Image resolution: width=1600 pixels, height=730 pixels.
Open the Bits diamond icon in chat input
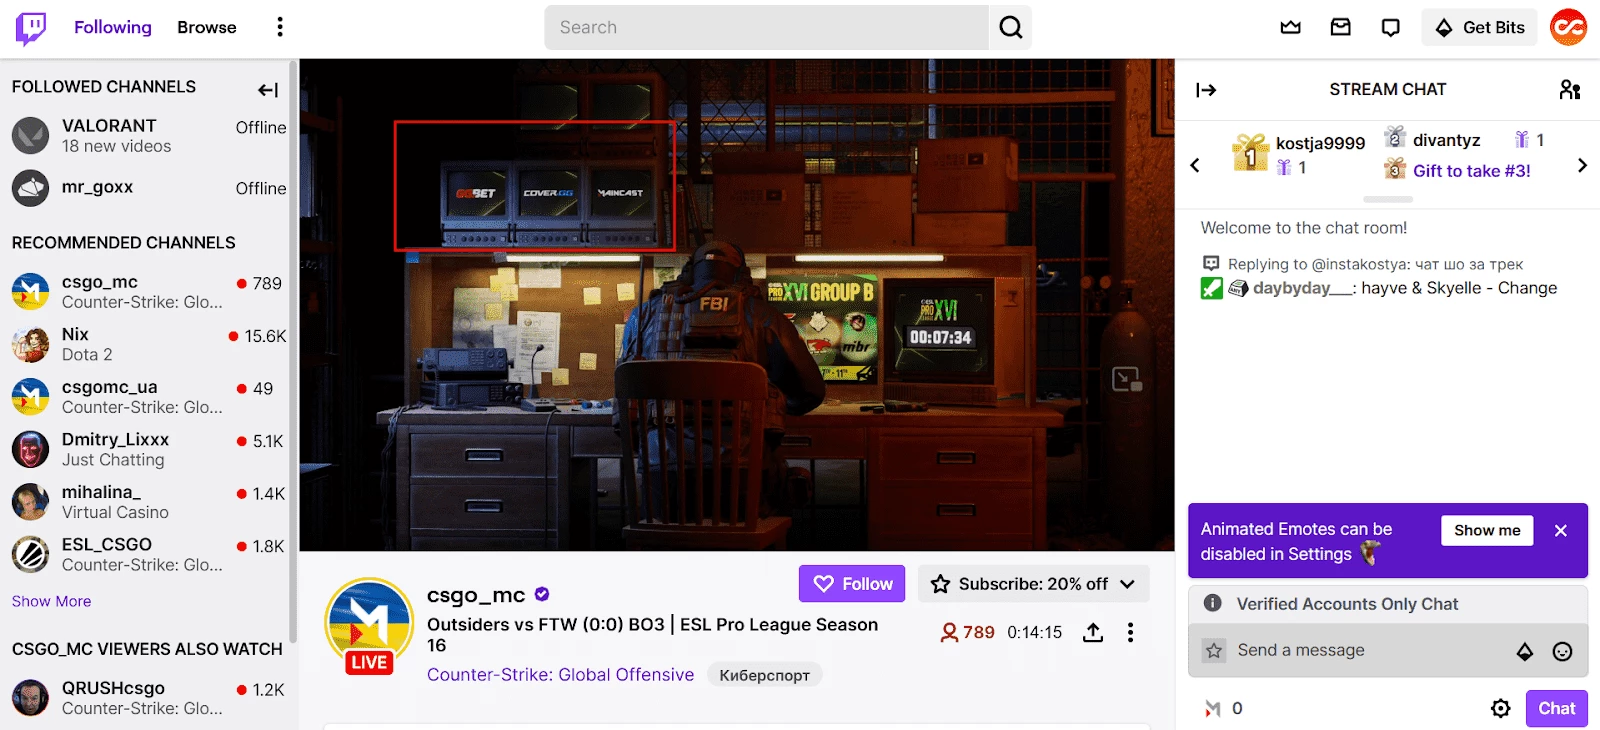click(x=1525, y=652)
